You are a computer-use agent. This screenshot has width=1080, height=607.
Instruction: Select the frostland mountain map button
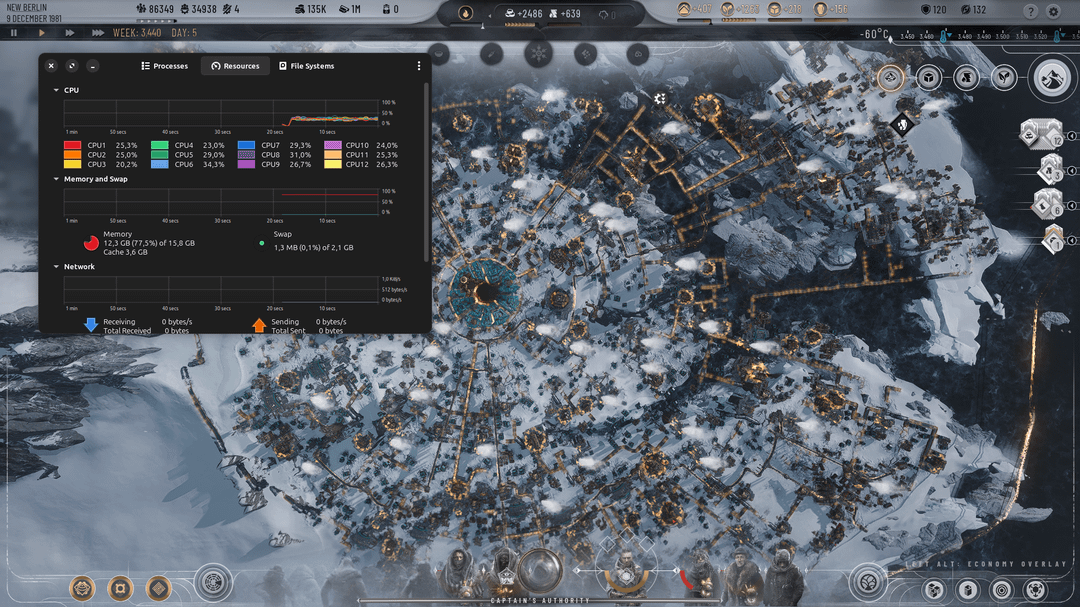coord(1052,78)
